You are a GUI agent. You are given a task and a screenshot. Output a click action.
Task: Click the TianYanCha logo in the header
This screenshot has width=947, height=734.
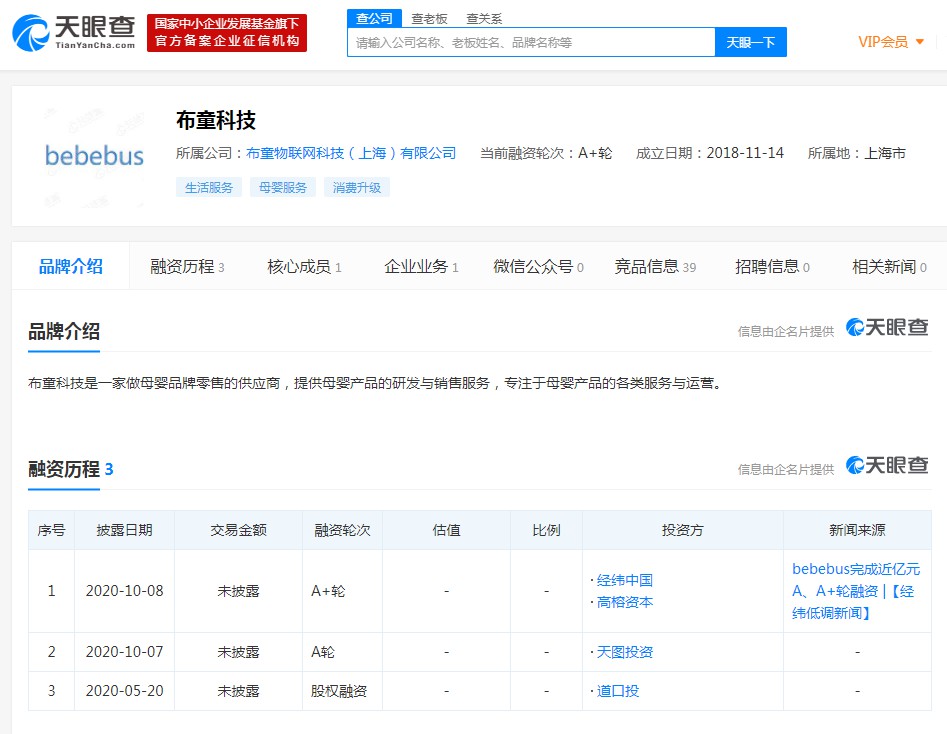74,33
